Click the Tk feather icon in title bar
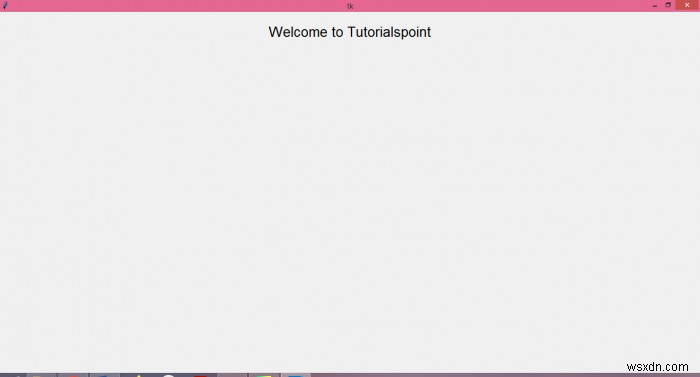This screenshot has width=700, height=377. tap(5, 6)
